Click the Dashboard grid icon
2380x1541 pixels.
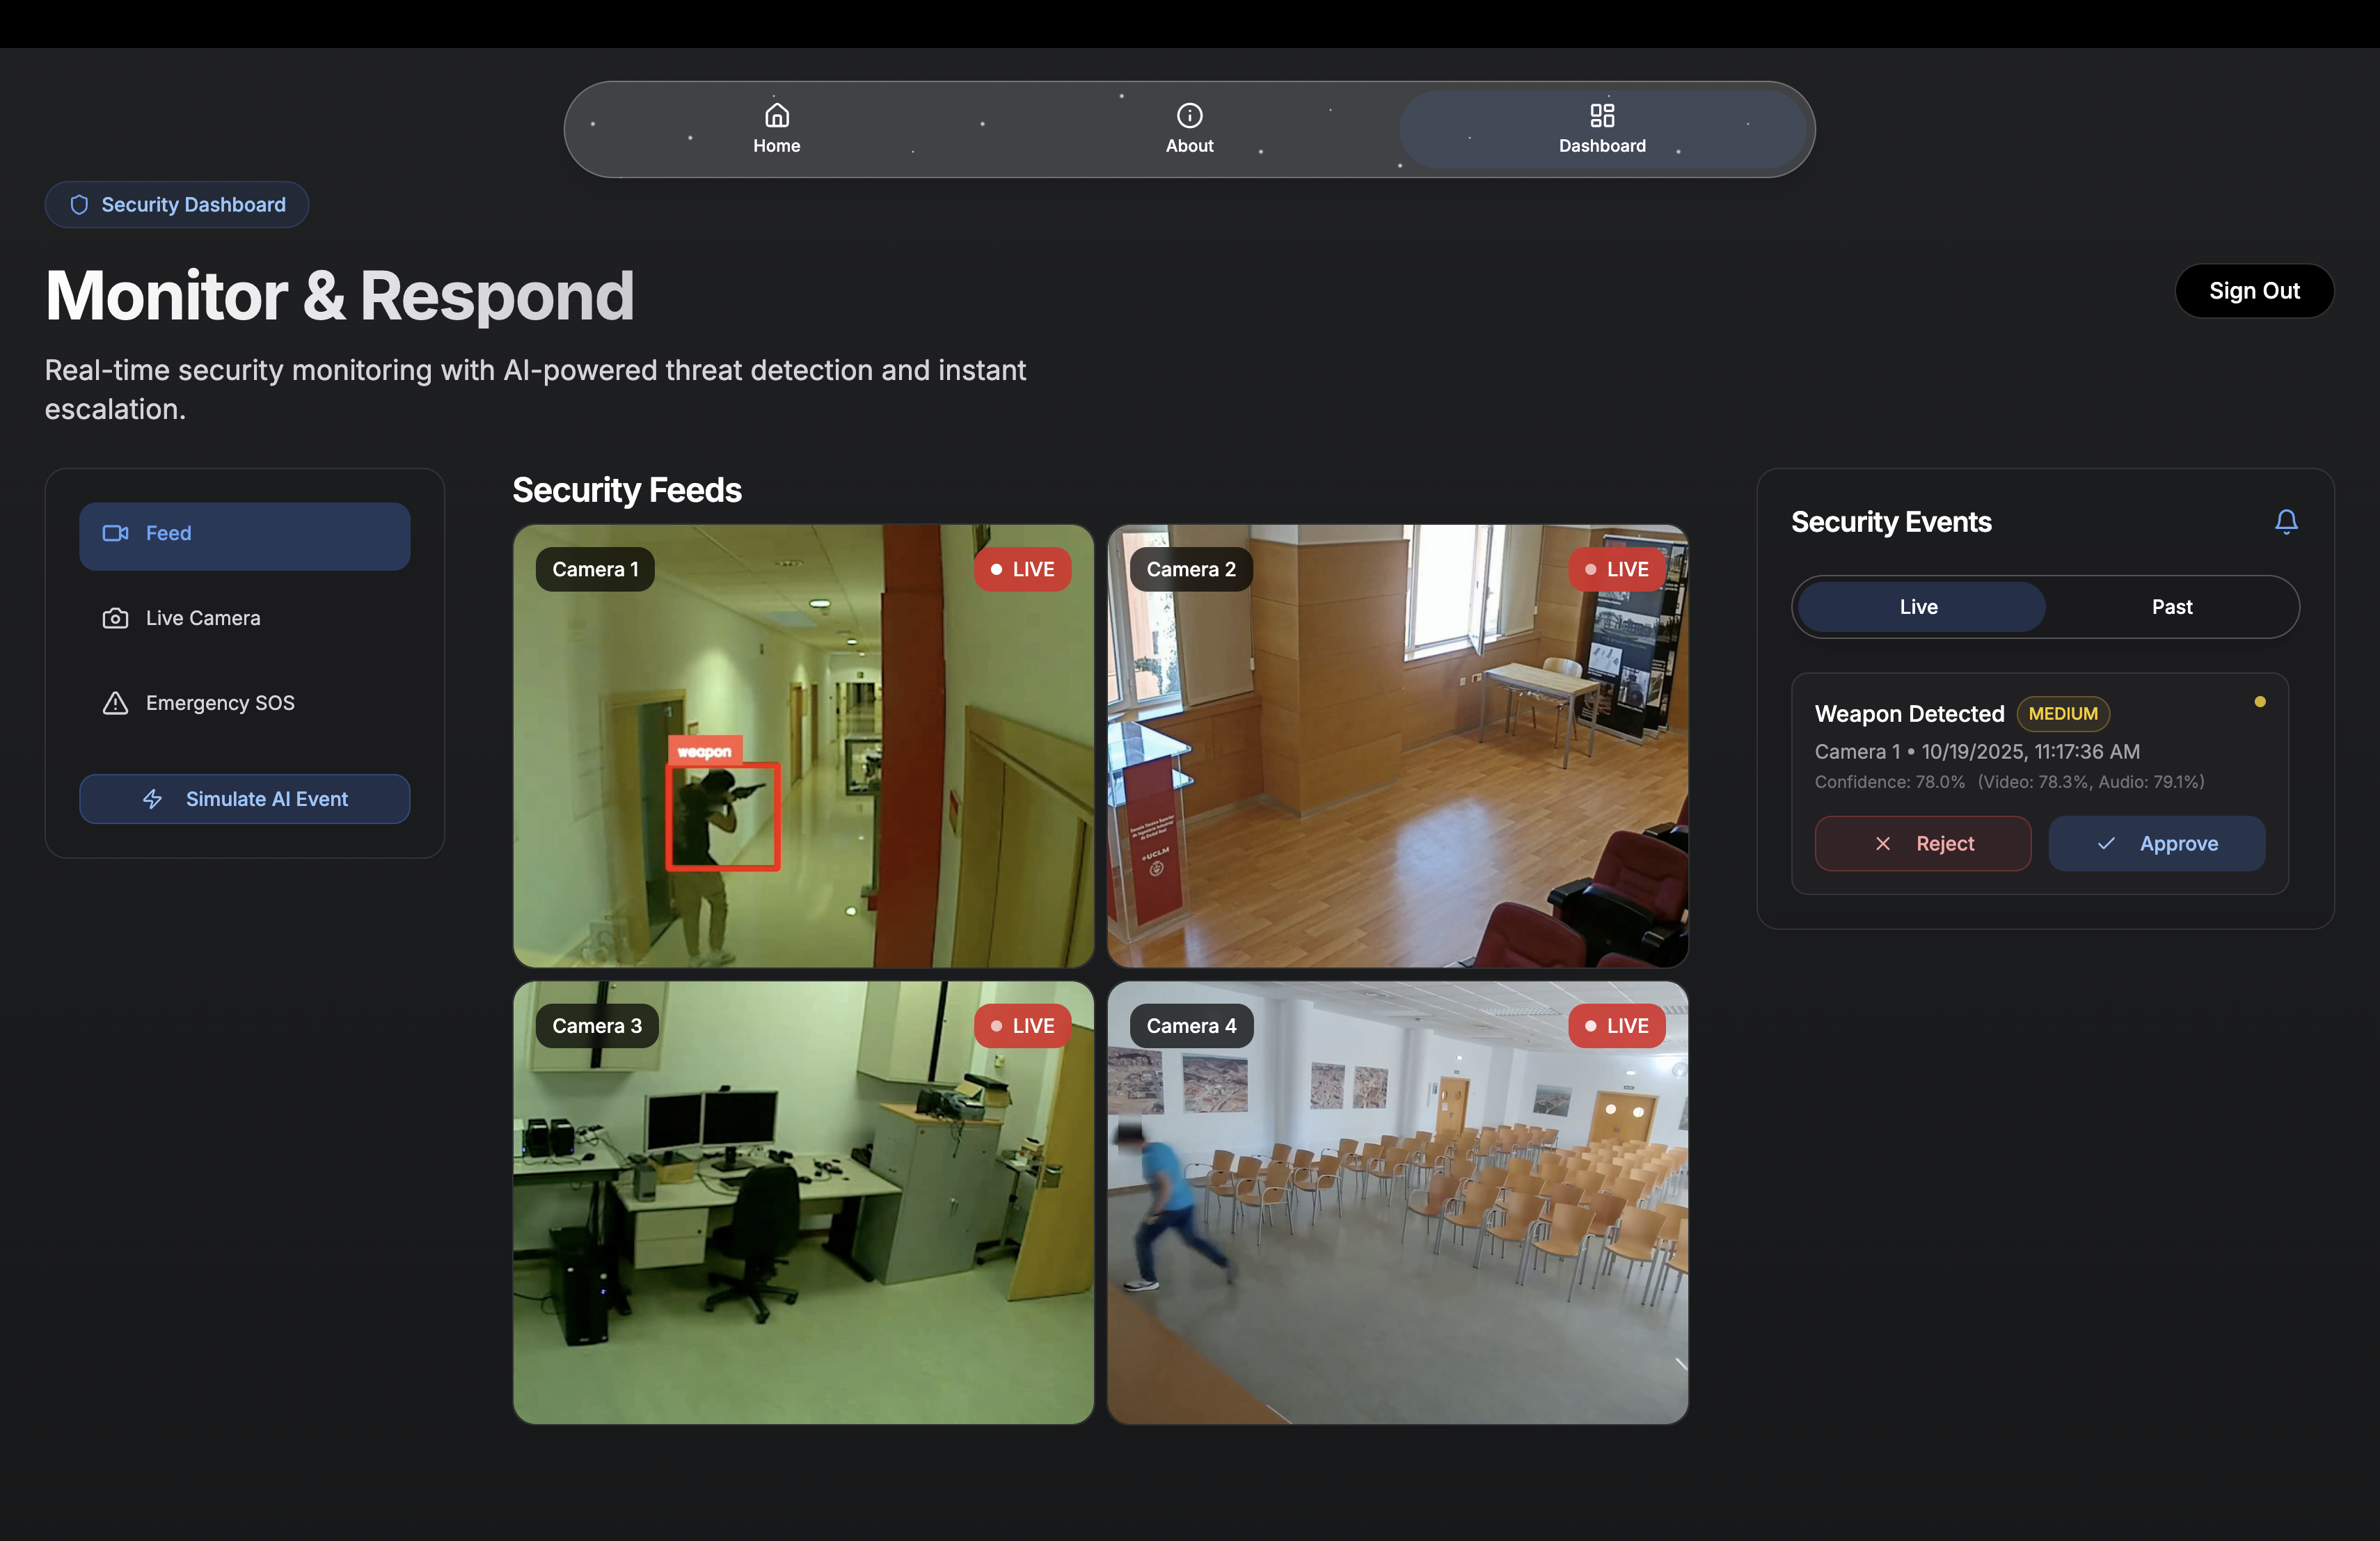click(1601, 115)
